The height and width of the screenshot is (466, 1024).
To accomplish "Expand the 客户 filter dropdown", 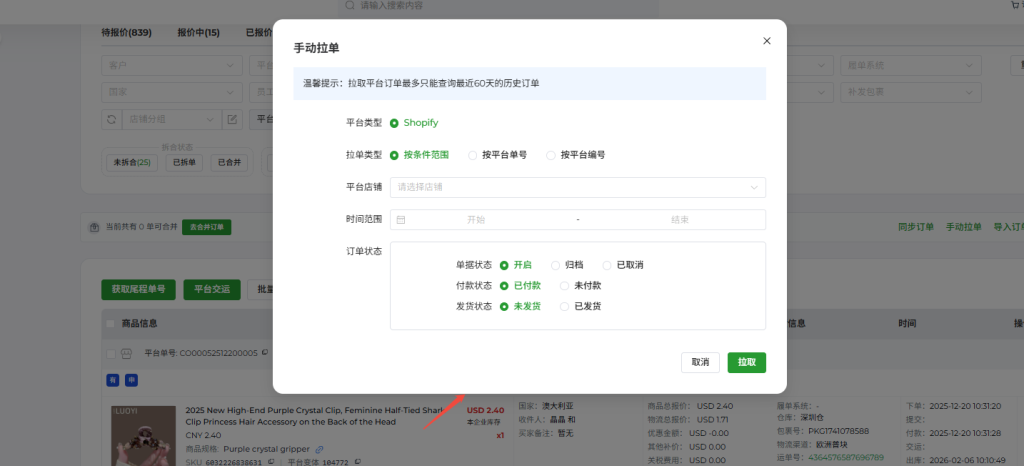I will [x=171, y=65].
